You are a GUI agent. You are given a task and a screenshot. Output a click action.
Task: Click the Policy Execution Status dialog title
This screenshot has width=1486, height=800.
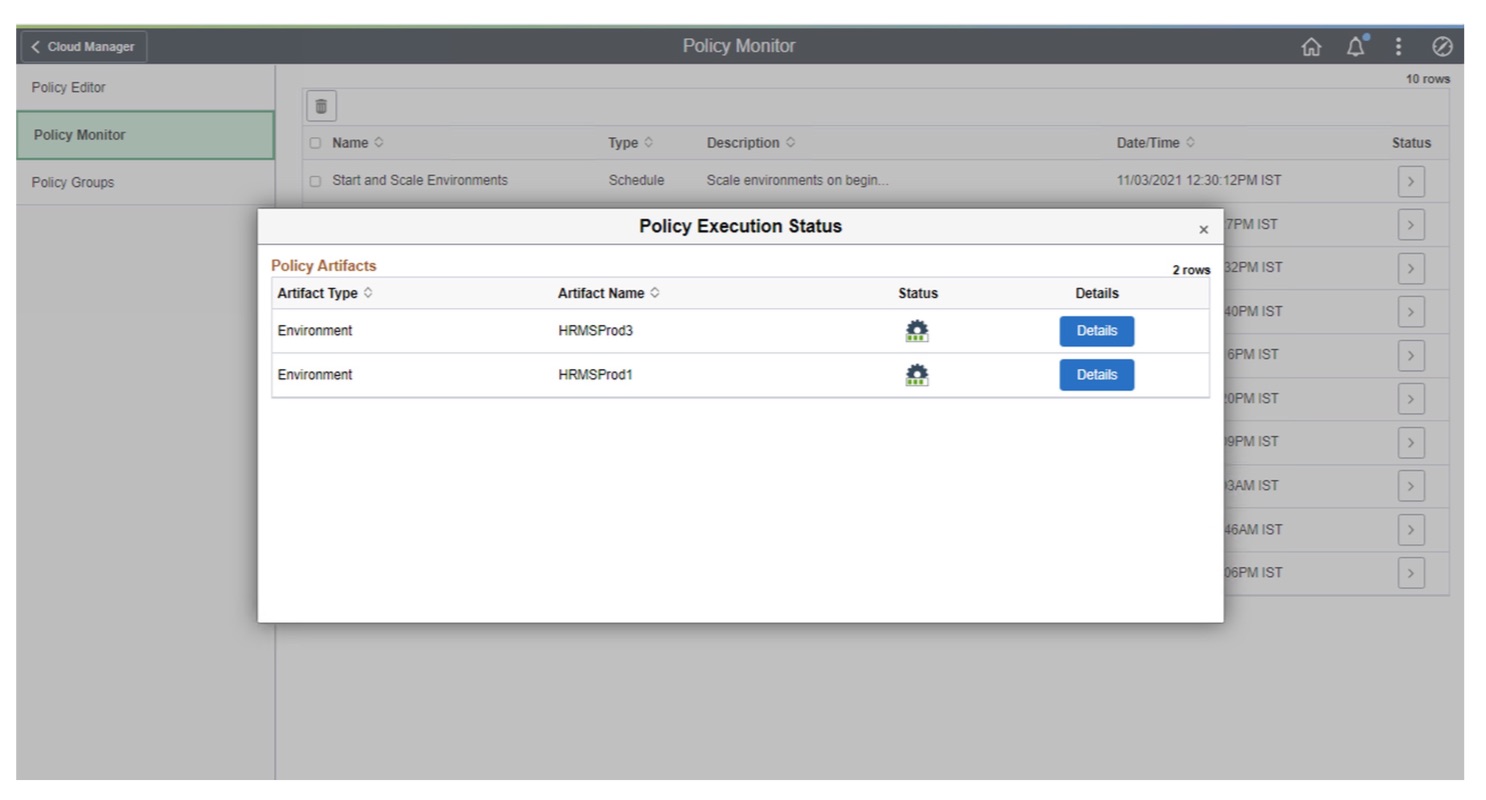741,227
